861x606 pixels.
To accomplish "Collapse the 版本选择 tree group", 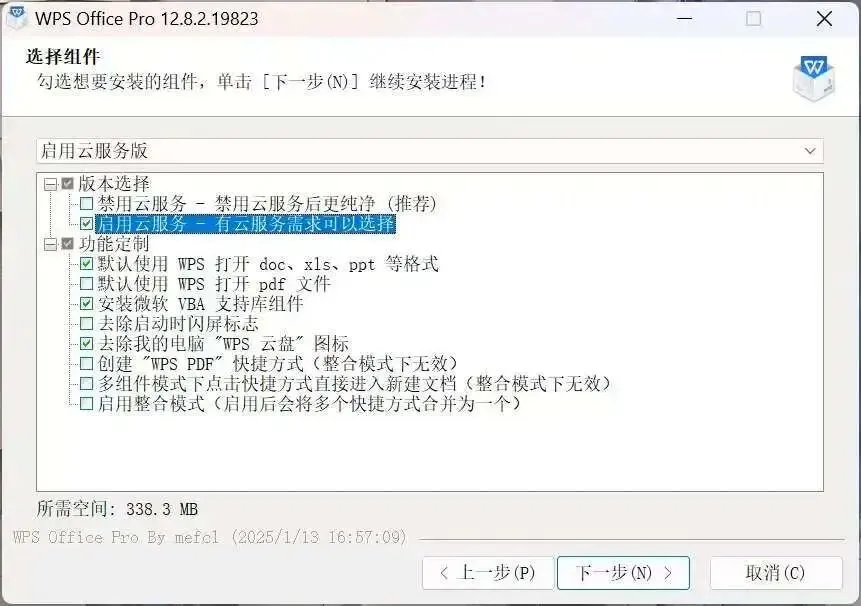I will [51, 184].
